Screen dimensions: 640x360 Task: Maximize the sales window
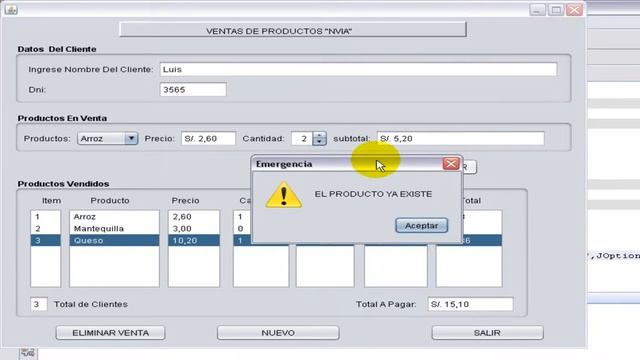tap(556, 10)
